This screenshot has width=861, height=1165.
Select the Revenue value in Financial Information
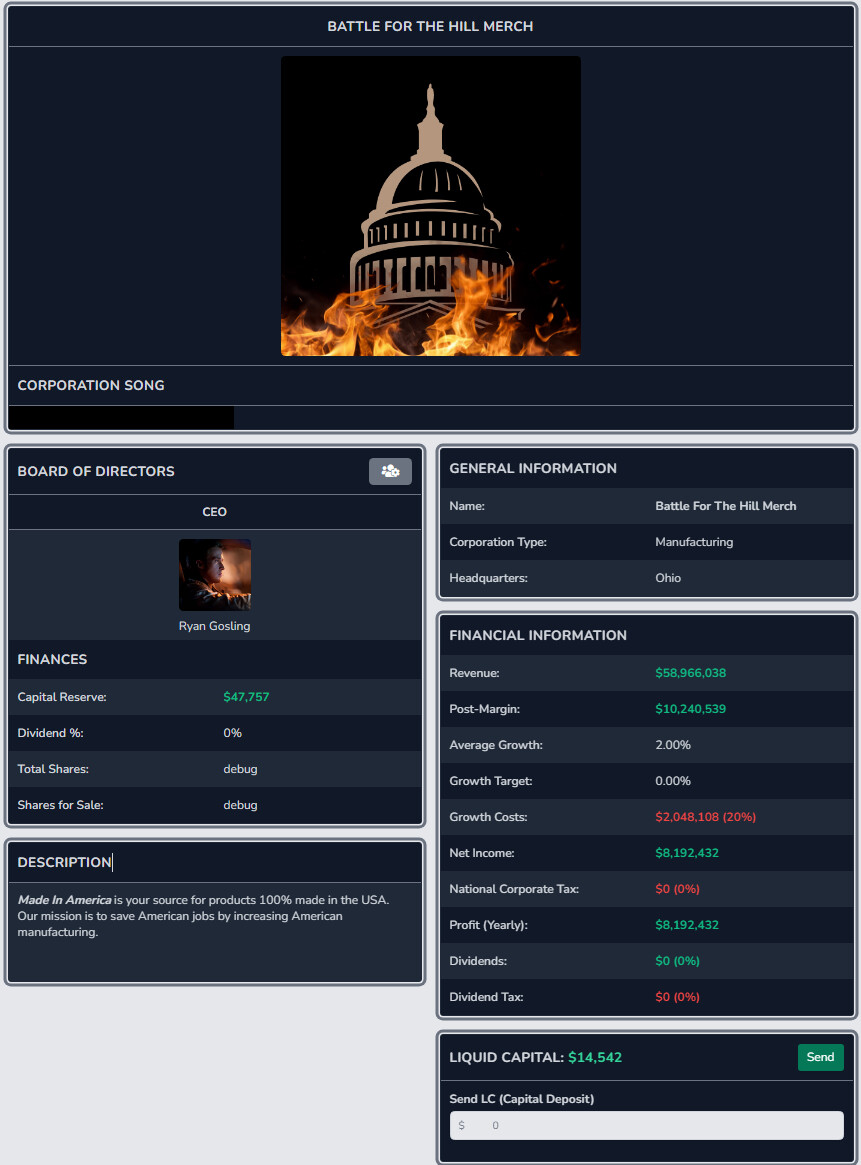pyautogui.click(x=690, y=673)
